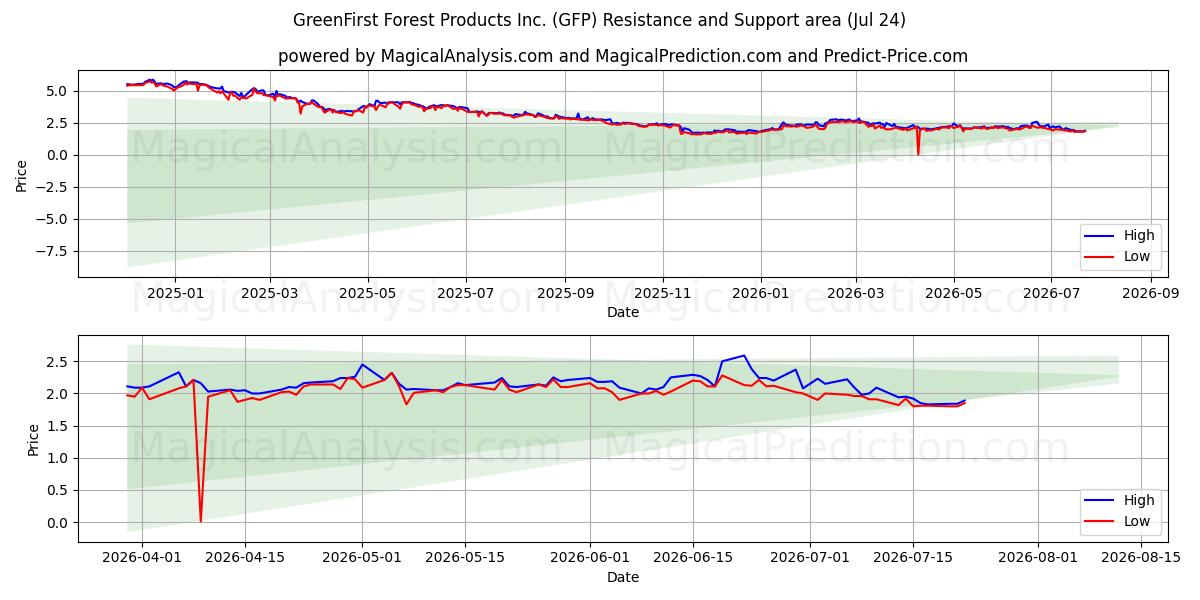
Task: Click the -2.5 price tick on upper chart
Action: 52,187
